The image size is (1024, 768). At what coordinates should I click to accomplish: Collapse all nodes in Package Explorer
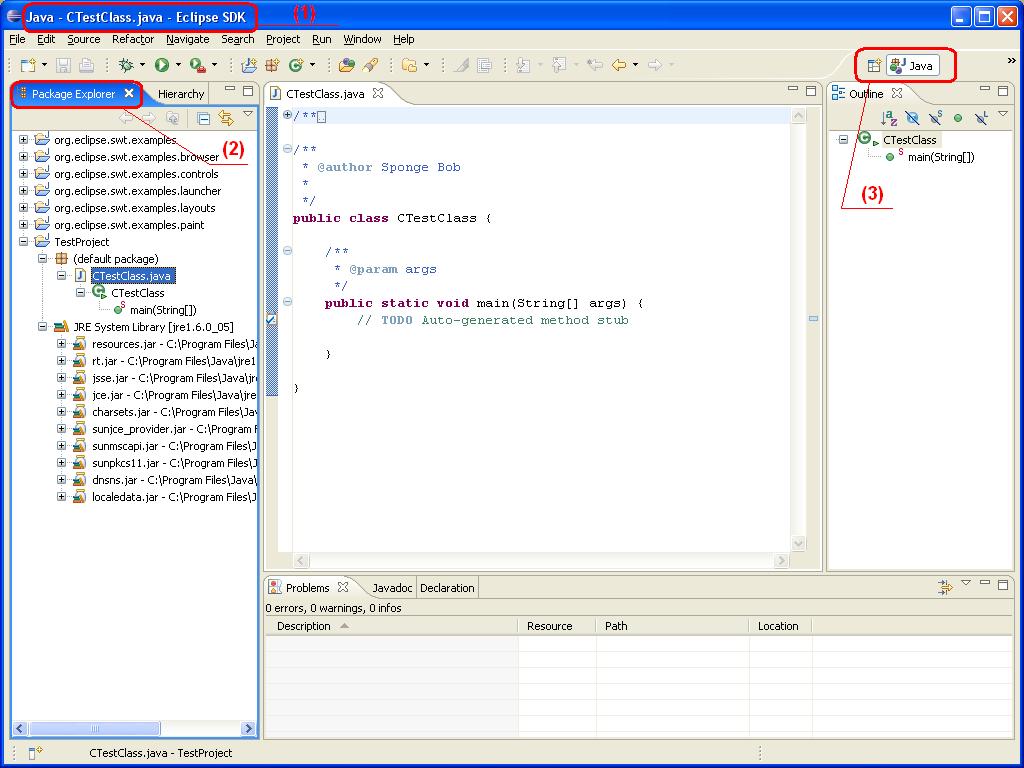pos(204,118)
